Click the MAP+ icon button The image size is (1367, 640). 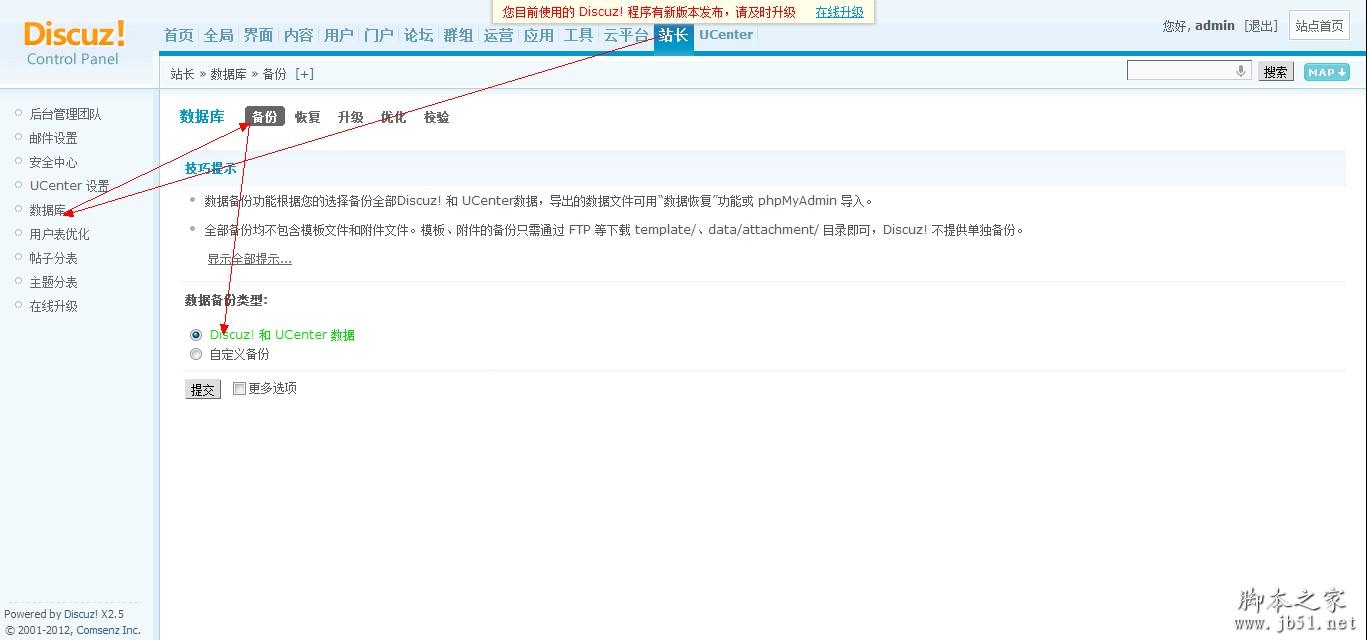[x=1326, y=71]
